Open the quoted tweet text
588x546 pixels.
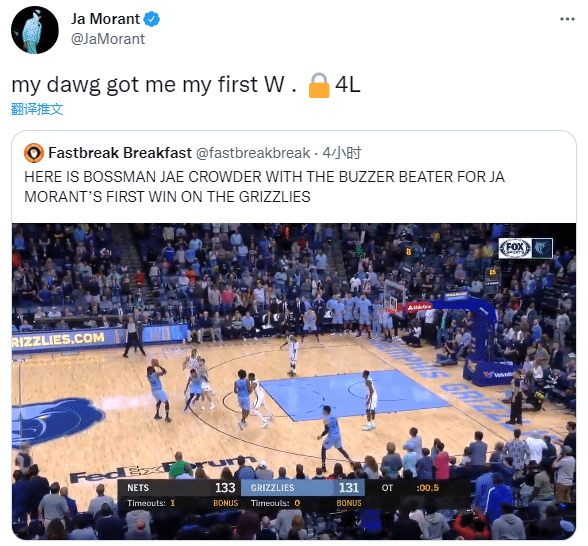click(264, 187)
